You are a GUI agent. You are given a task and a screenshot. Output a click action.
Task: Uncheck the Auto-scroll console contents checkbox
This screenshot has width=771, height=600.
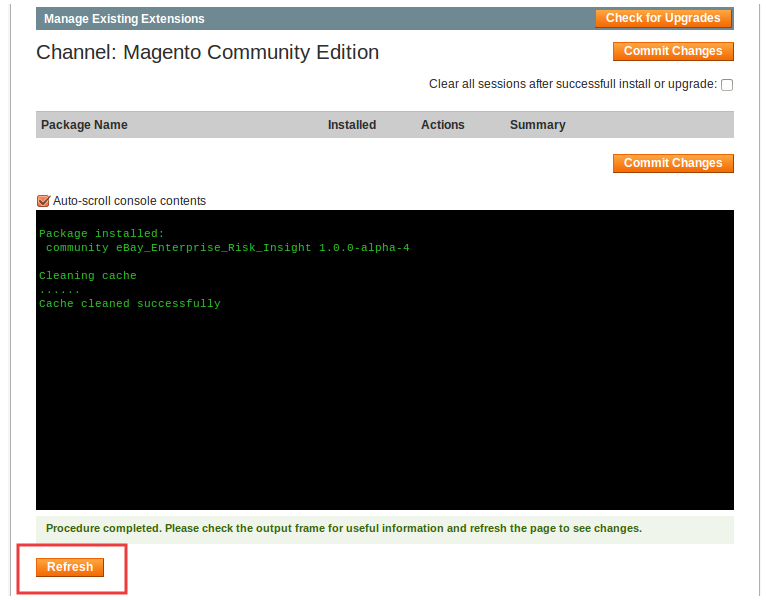pyautogui.click(x=43, y=201)
